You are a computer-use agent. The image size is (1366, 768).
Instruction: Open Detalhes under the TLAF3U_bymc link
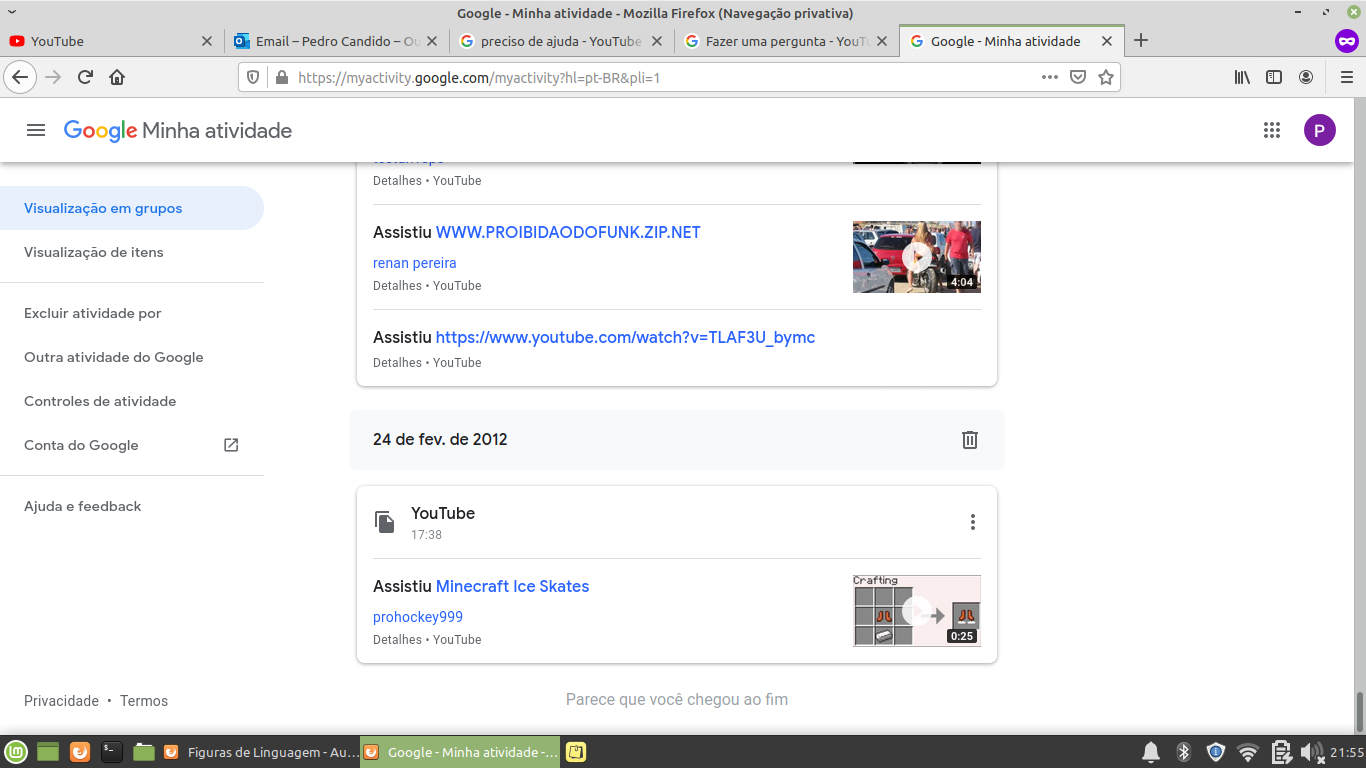pyautogui.click(x=397, y=363)
